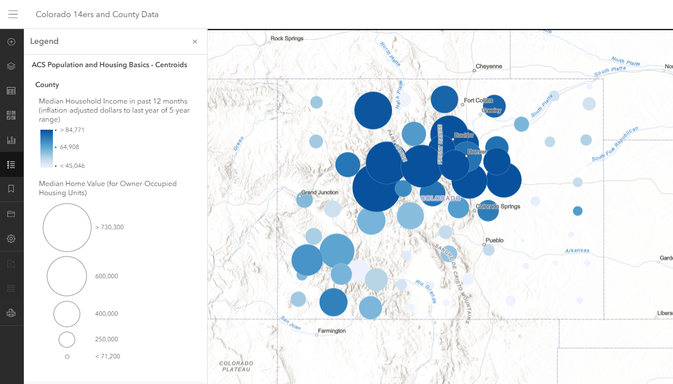Select the county circle near Grand Junction

click(x=304, y=199)
